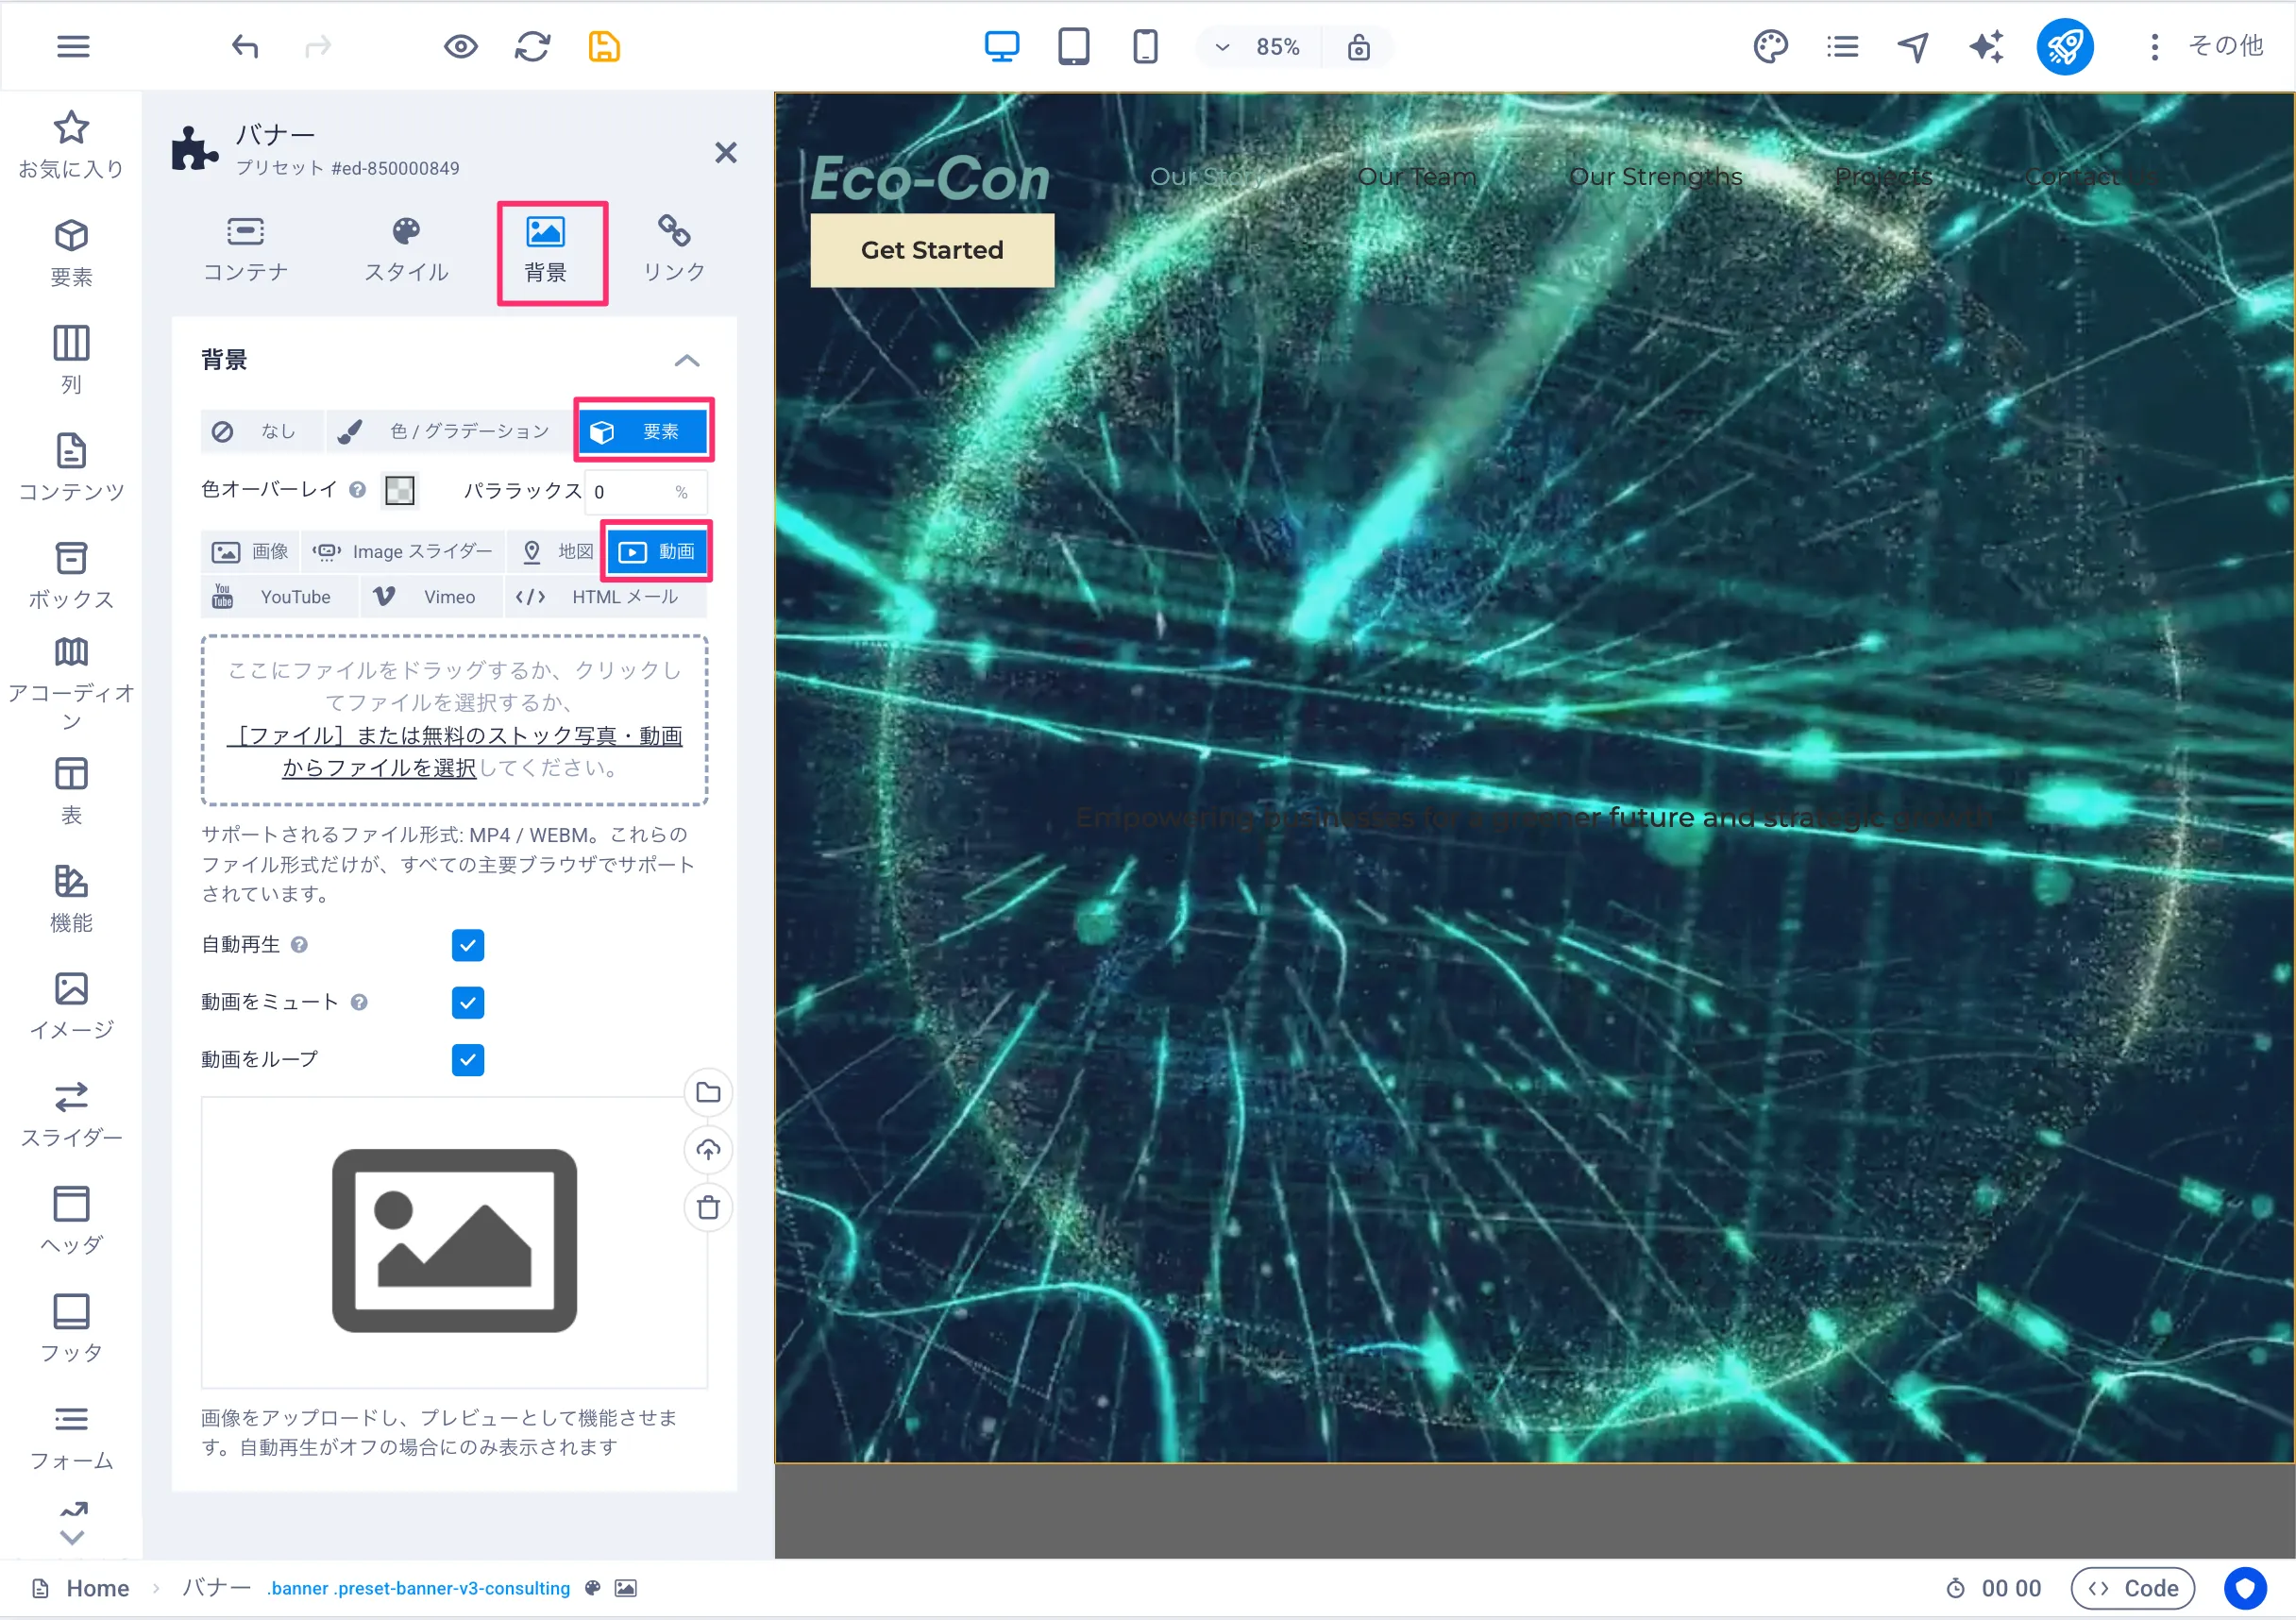Switch to the コンテナ tab
The width and height of the screenshot is (2296, 1620).
tap(245, 250)
